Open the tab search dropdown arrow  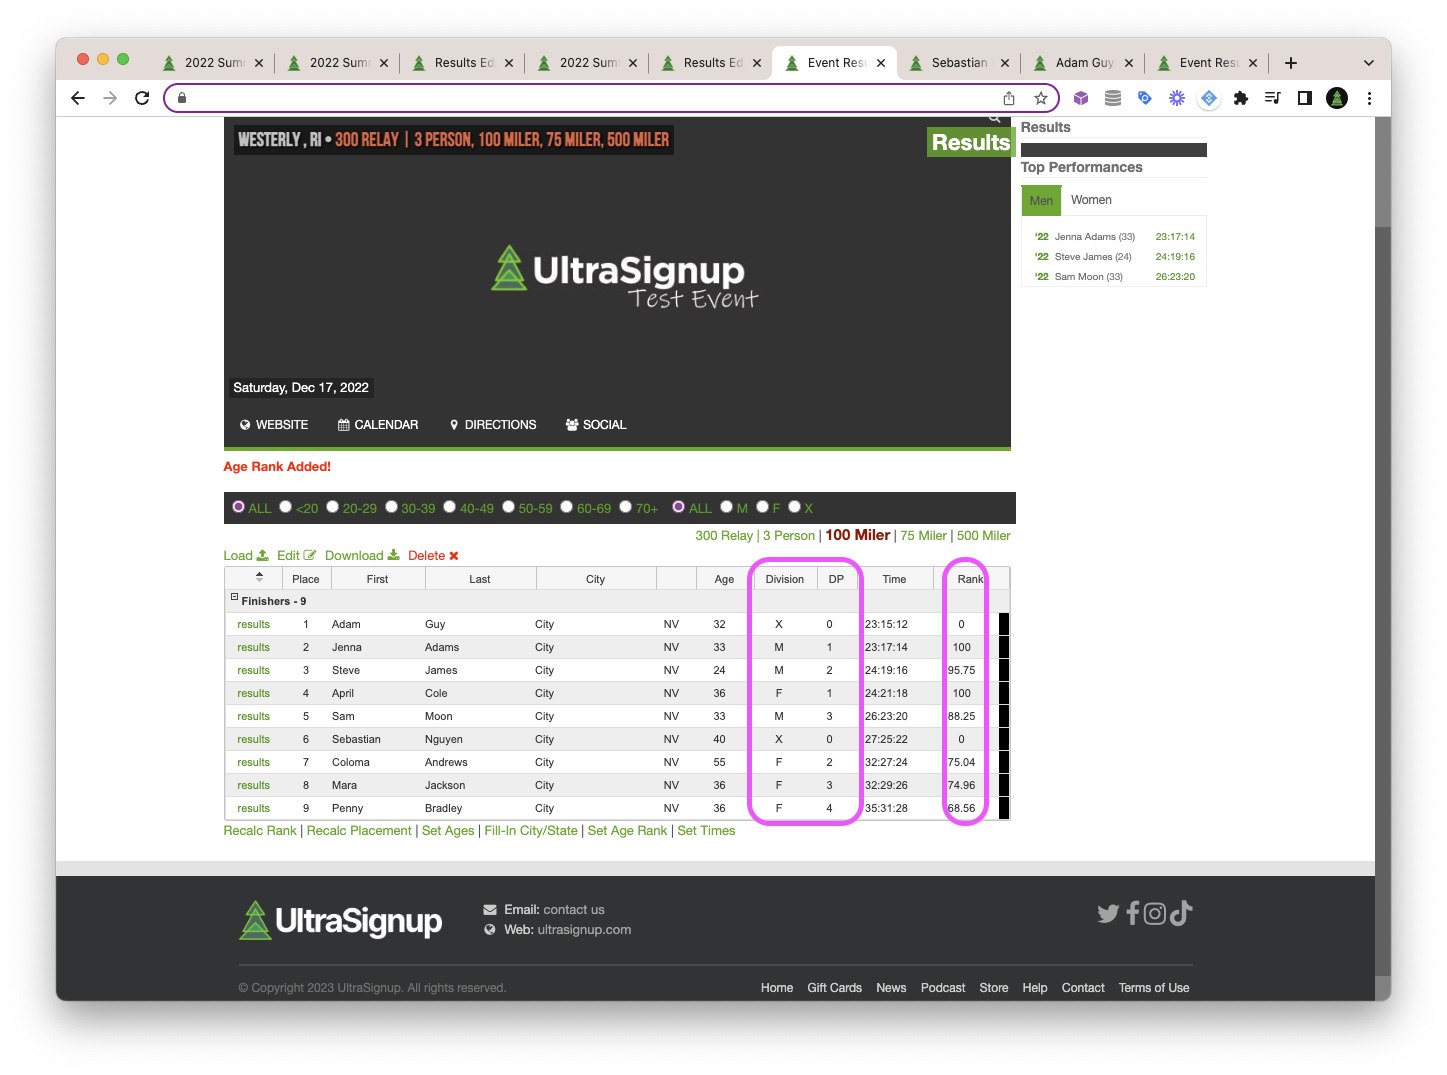pos(1369,63)
